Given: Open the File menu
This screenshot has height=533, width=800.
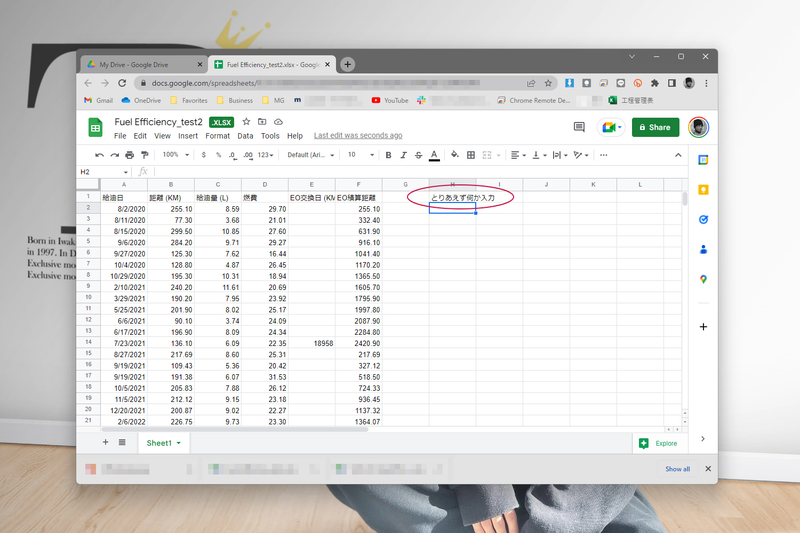Looking at the screenshot, I should click(120, 136).
